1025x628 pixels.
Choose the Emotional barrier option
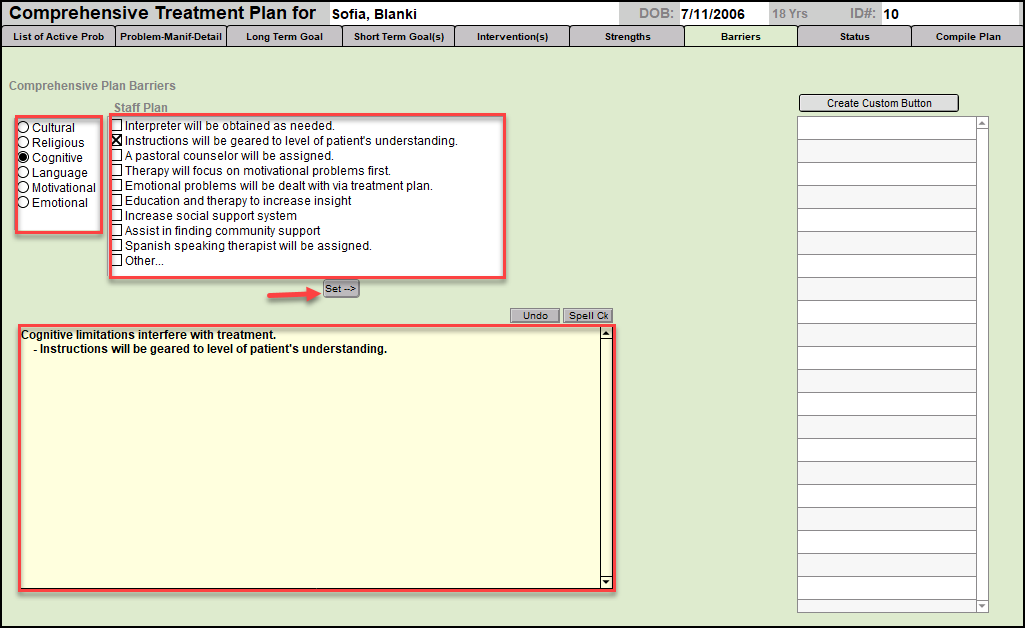tap(24, 203)
